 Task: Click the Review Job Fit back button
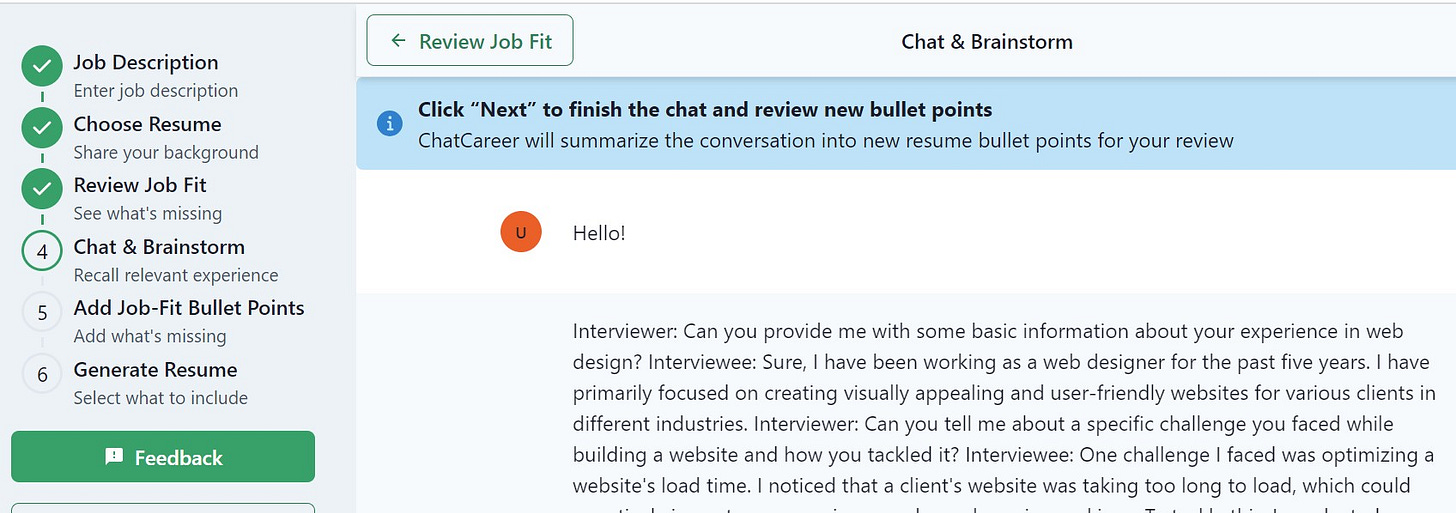470,40
